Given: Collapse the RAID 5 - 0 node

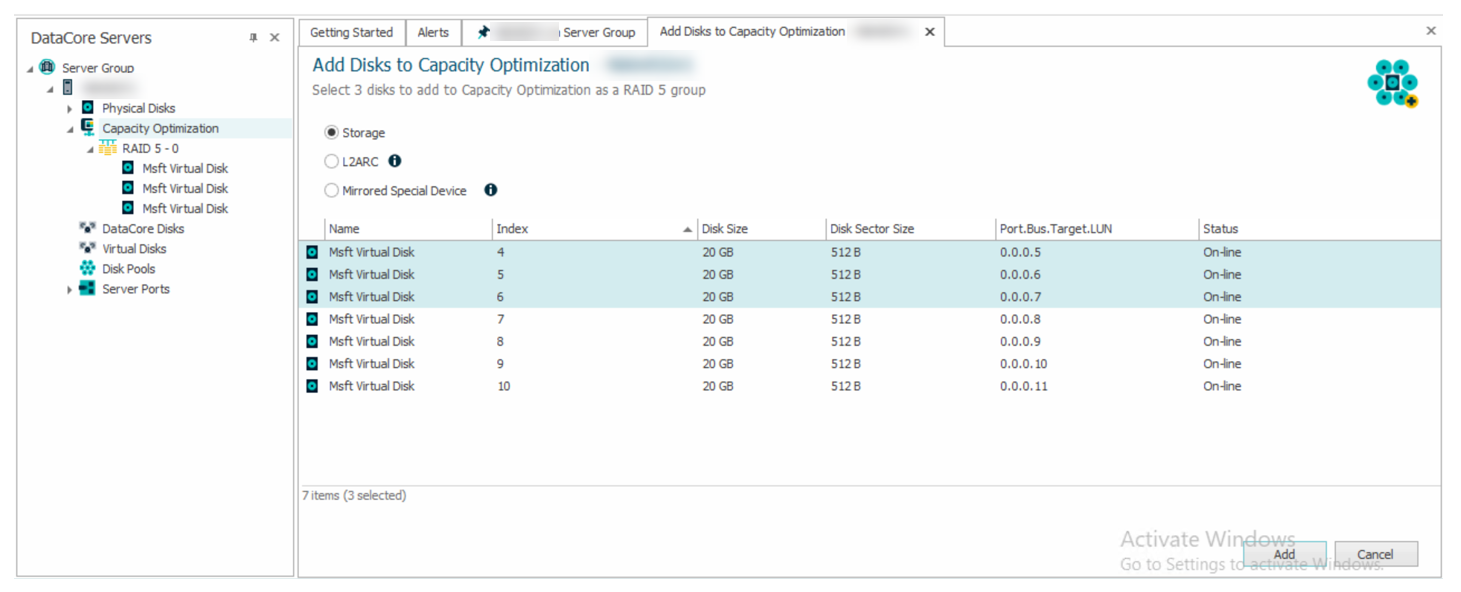Looking at the screenshot, I should 90,149.
